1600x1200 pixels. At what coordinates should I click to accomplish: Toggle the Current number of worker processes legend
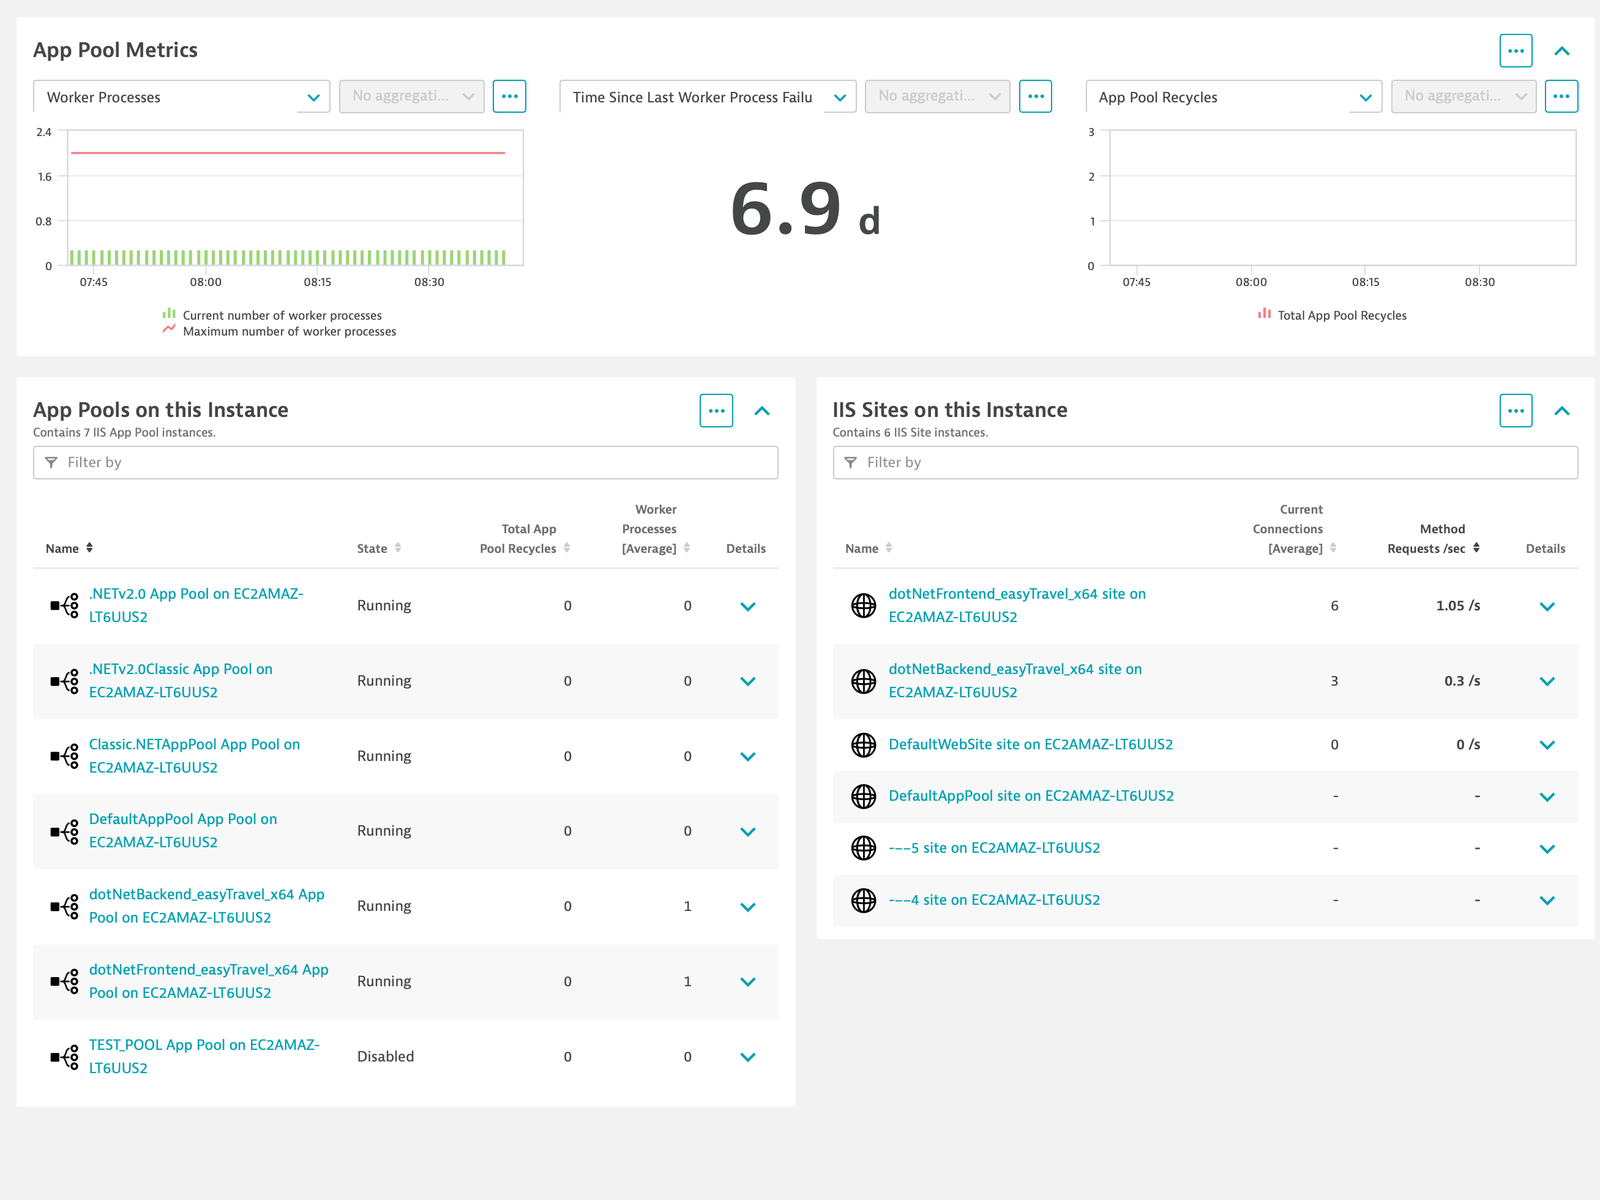272,315
